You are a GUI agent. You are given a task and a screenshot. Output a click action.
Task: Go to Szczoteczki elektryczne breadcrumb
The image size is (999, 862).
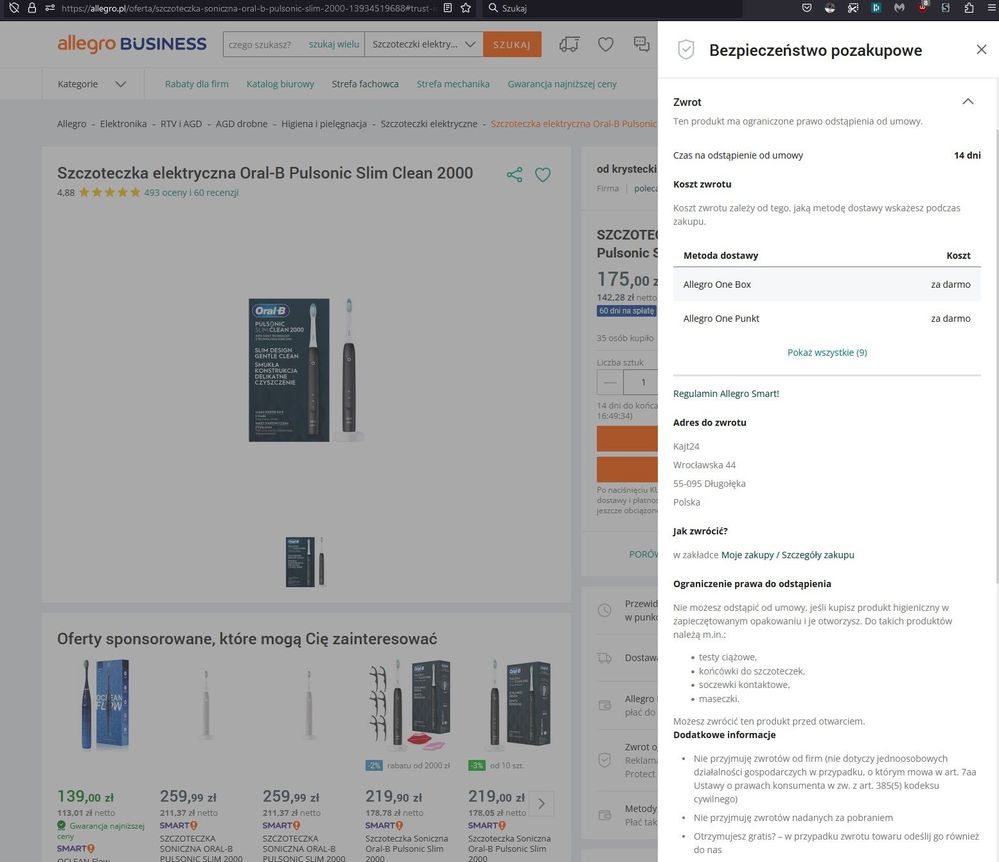(429, 124)
